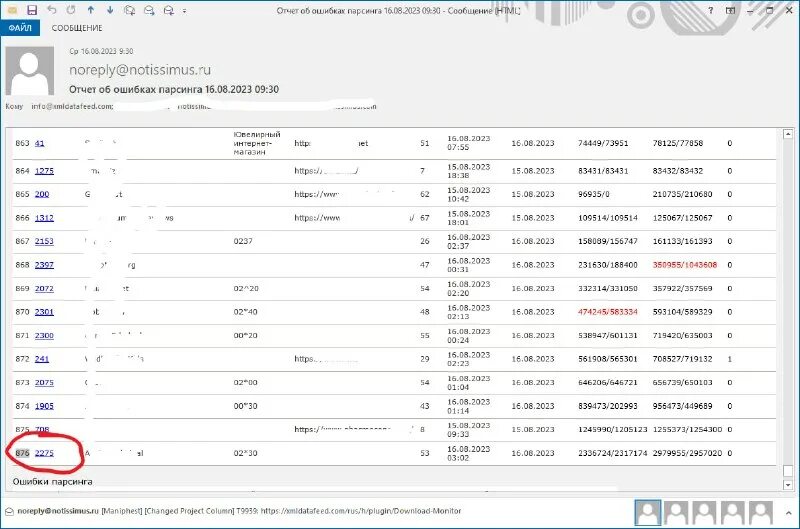Image resolution: width=800 pixels, height=529 pixels.
Task: Click the ribbon display options icon
Action: (x=731, y=10)
